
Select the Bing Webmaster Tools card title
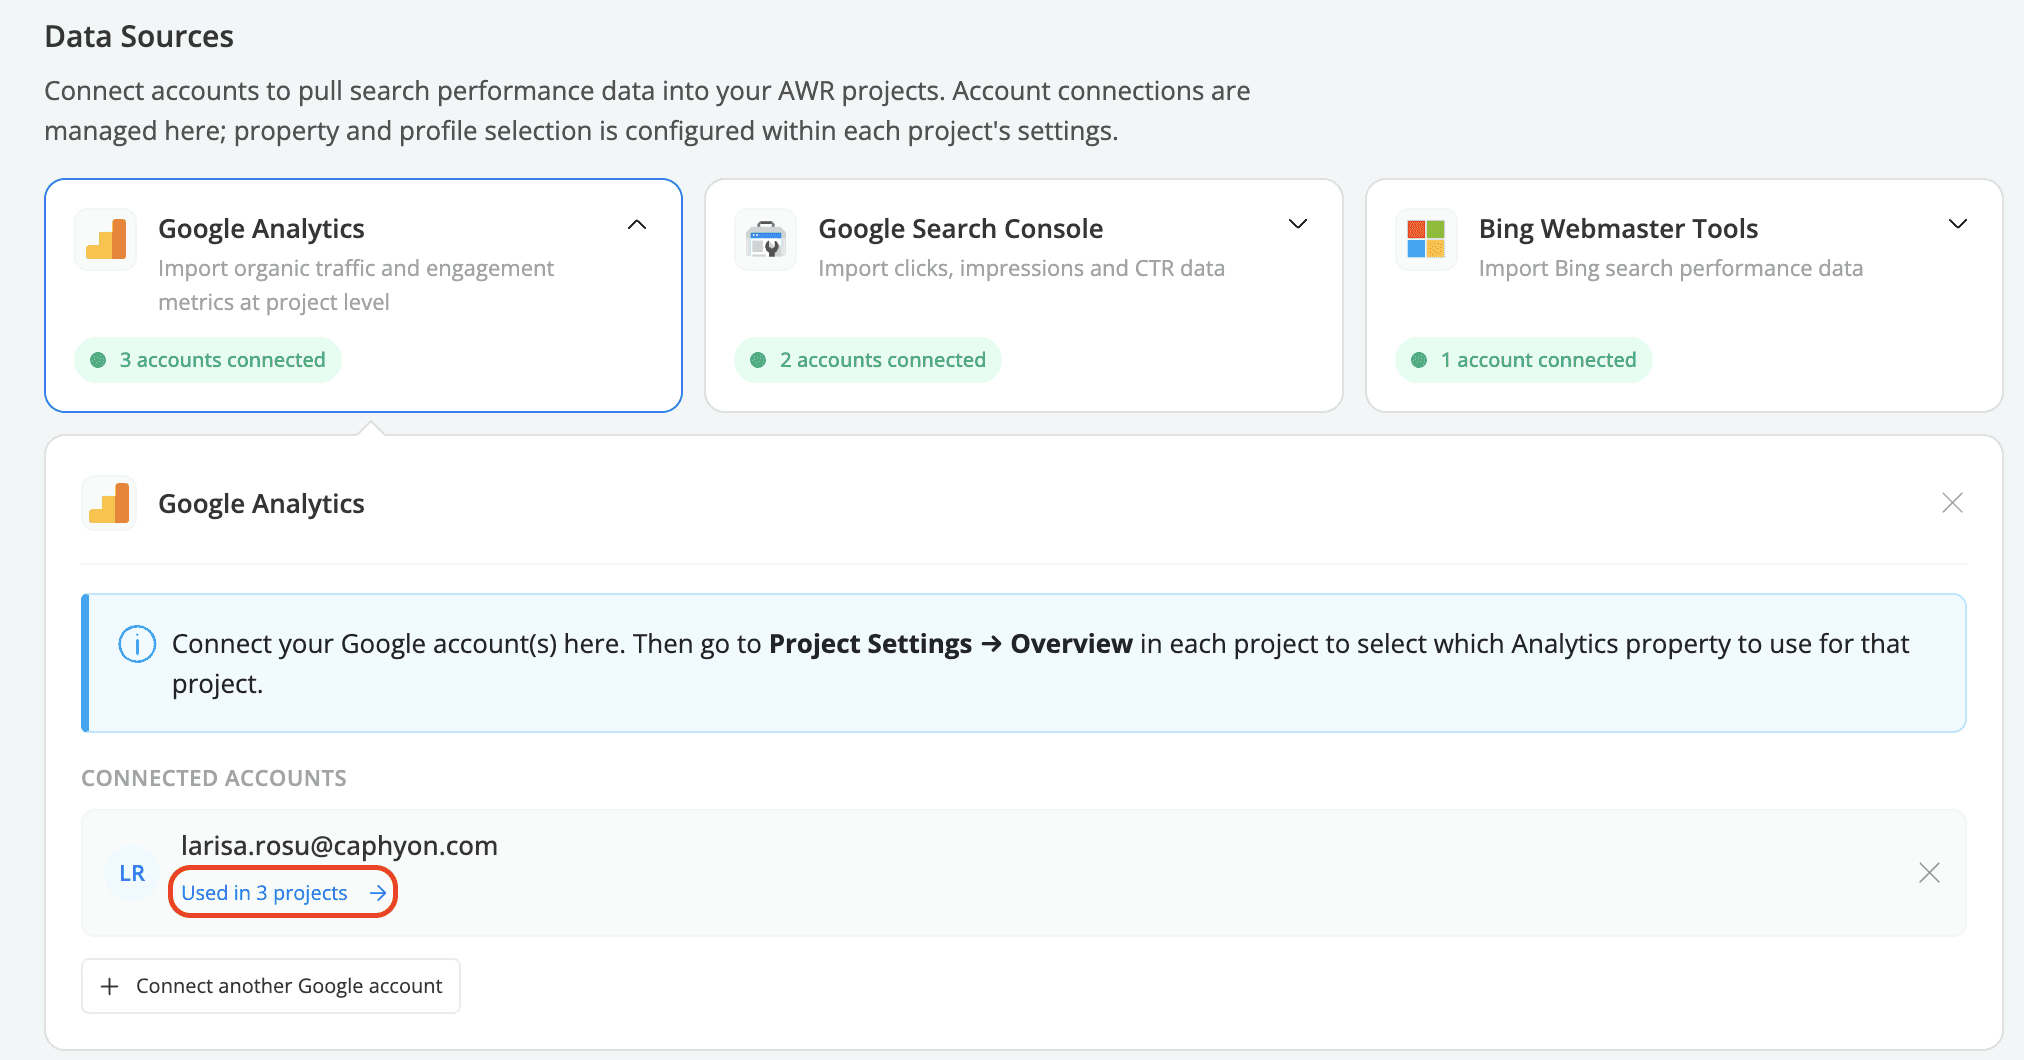[1618, 229]
